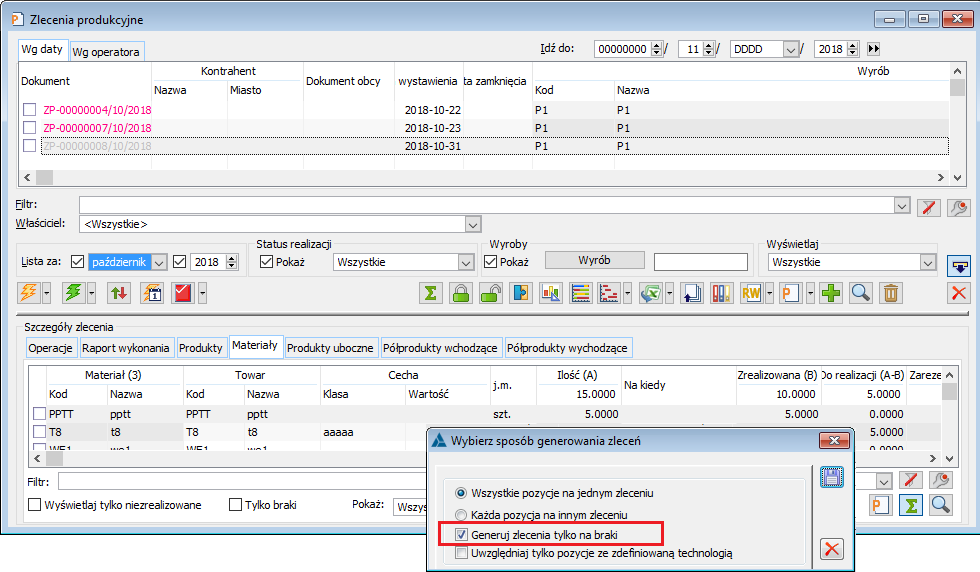The height and width of the screenshot is (572, 980).
Task: Click the trash can delete icon
Action: coord(891,293)
